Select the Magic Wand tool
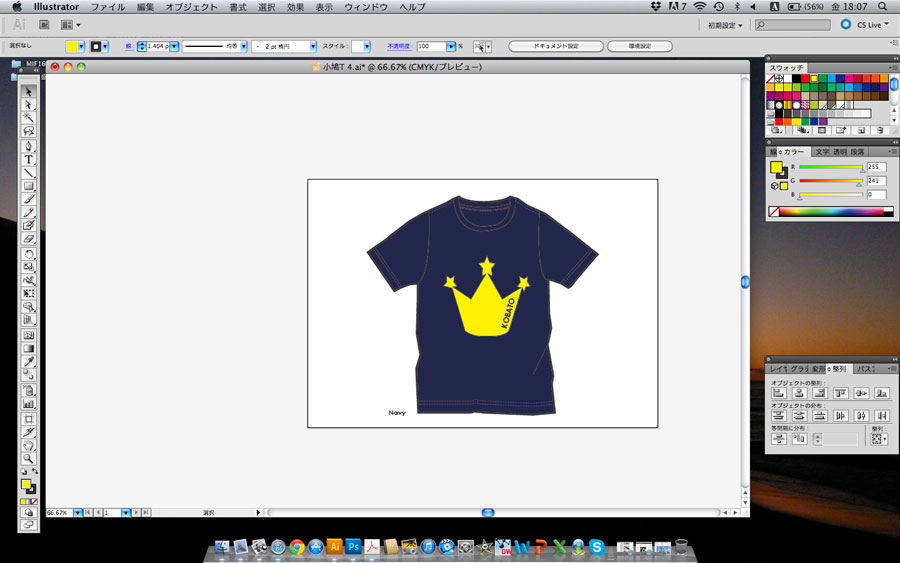 coord(28,118)
